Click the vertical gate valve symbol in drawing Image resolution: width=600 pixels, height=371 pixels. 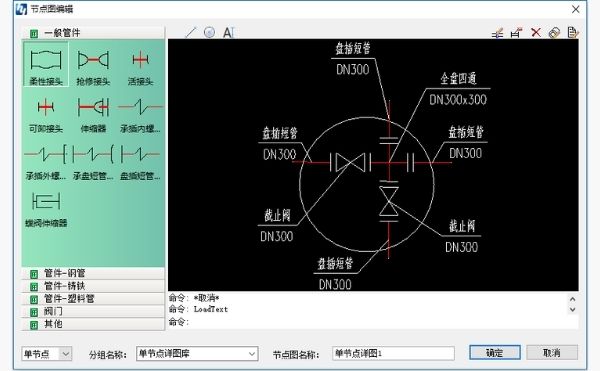click(388, 201)
